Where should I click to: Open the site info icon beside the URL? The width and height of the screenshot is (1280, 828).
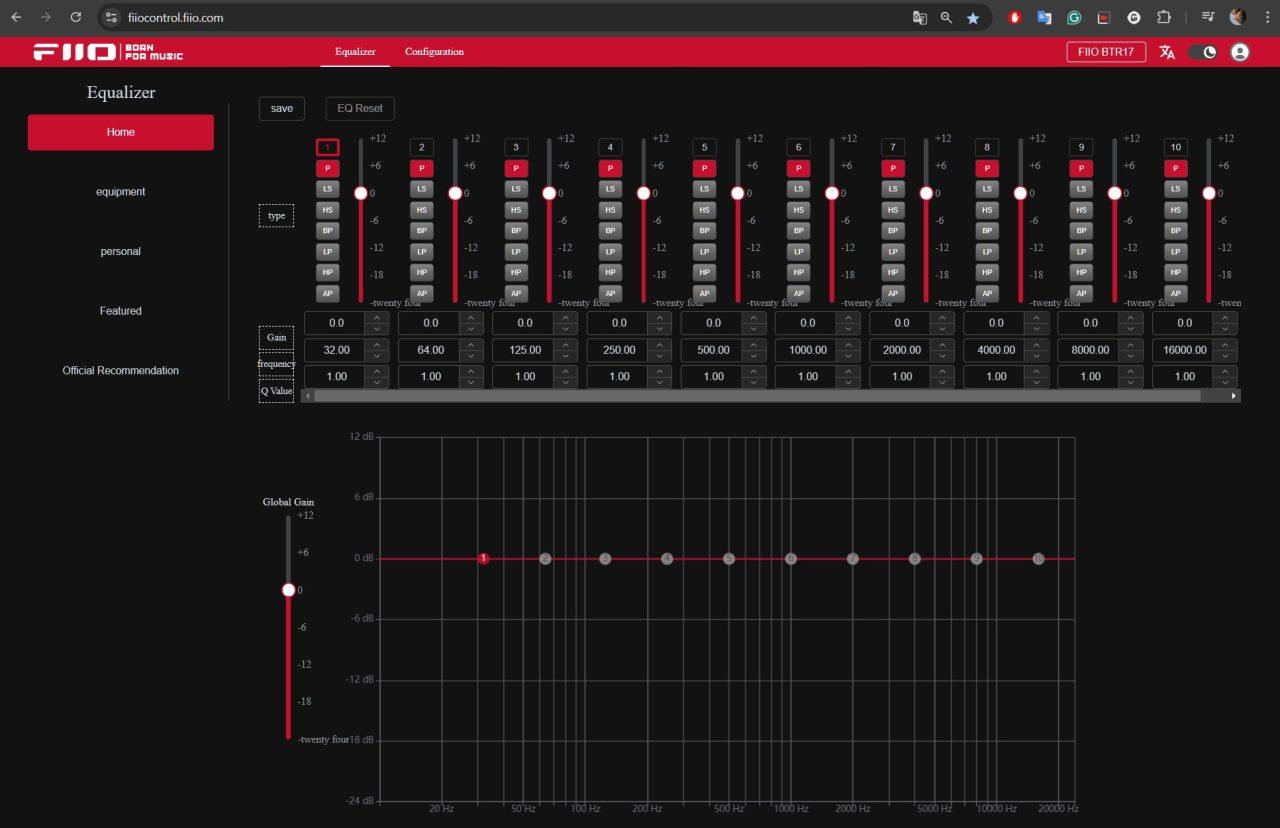click(112, 17)
